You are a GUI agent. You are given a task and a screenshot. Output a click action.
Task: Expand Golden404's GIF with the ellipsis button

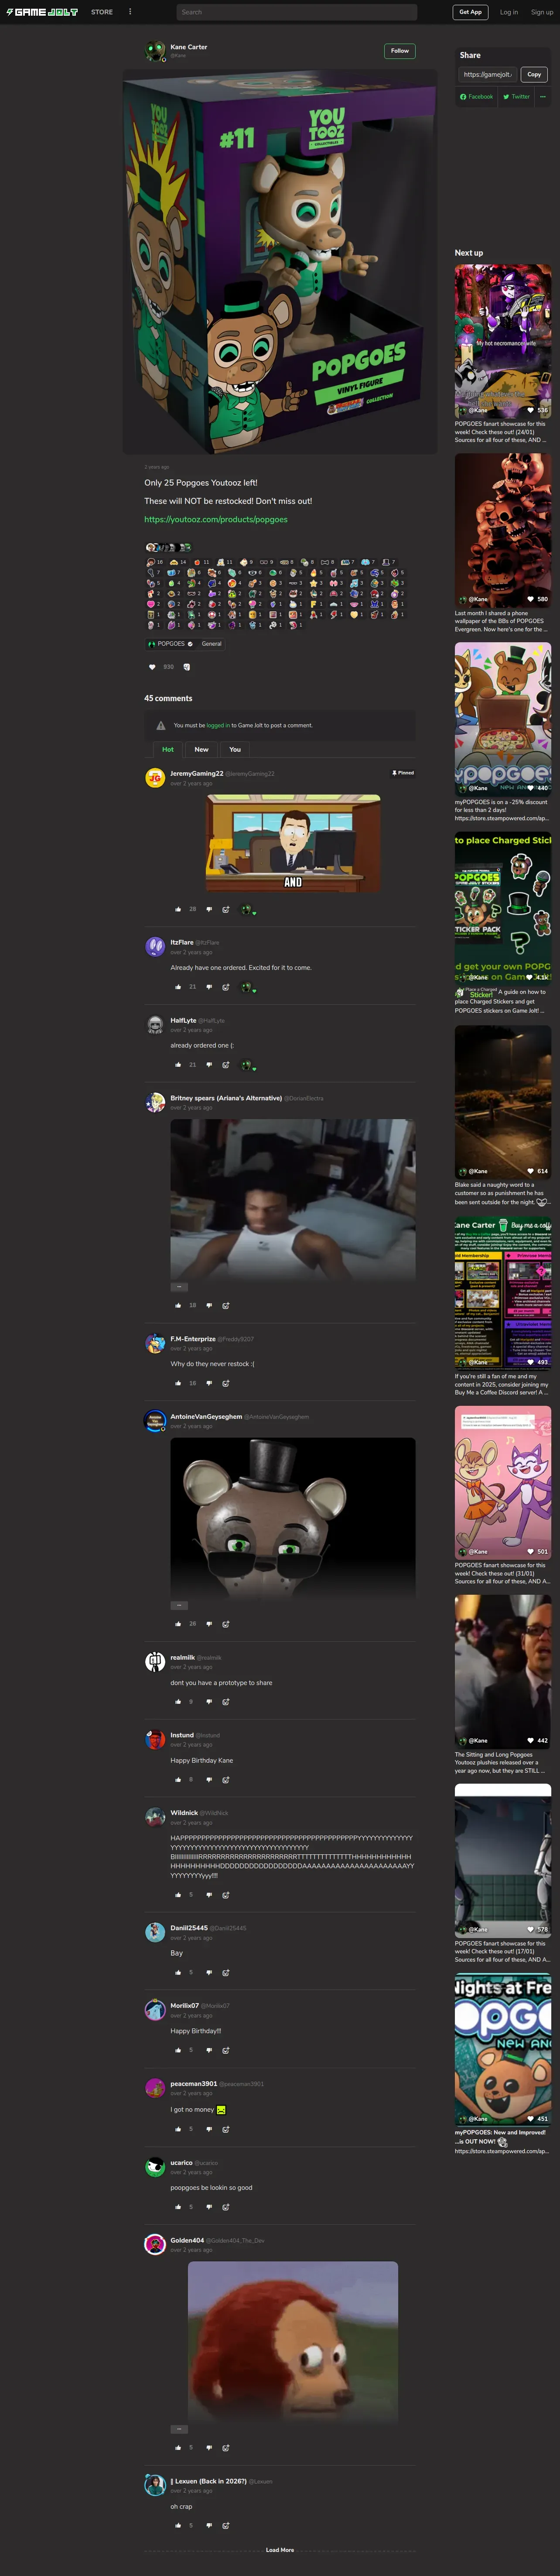pyautogui.click(x=179, y=2429)
